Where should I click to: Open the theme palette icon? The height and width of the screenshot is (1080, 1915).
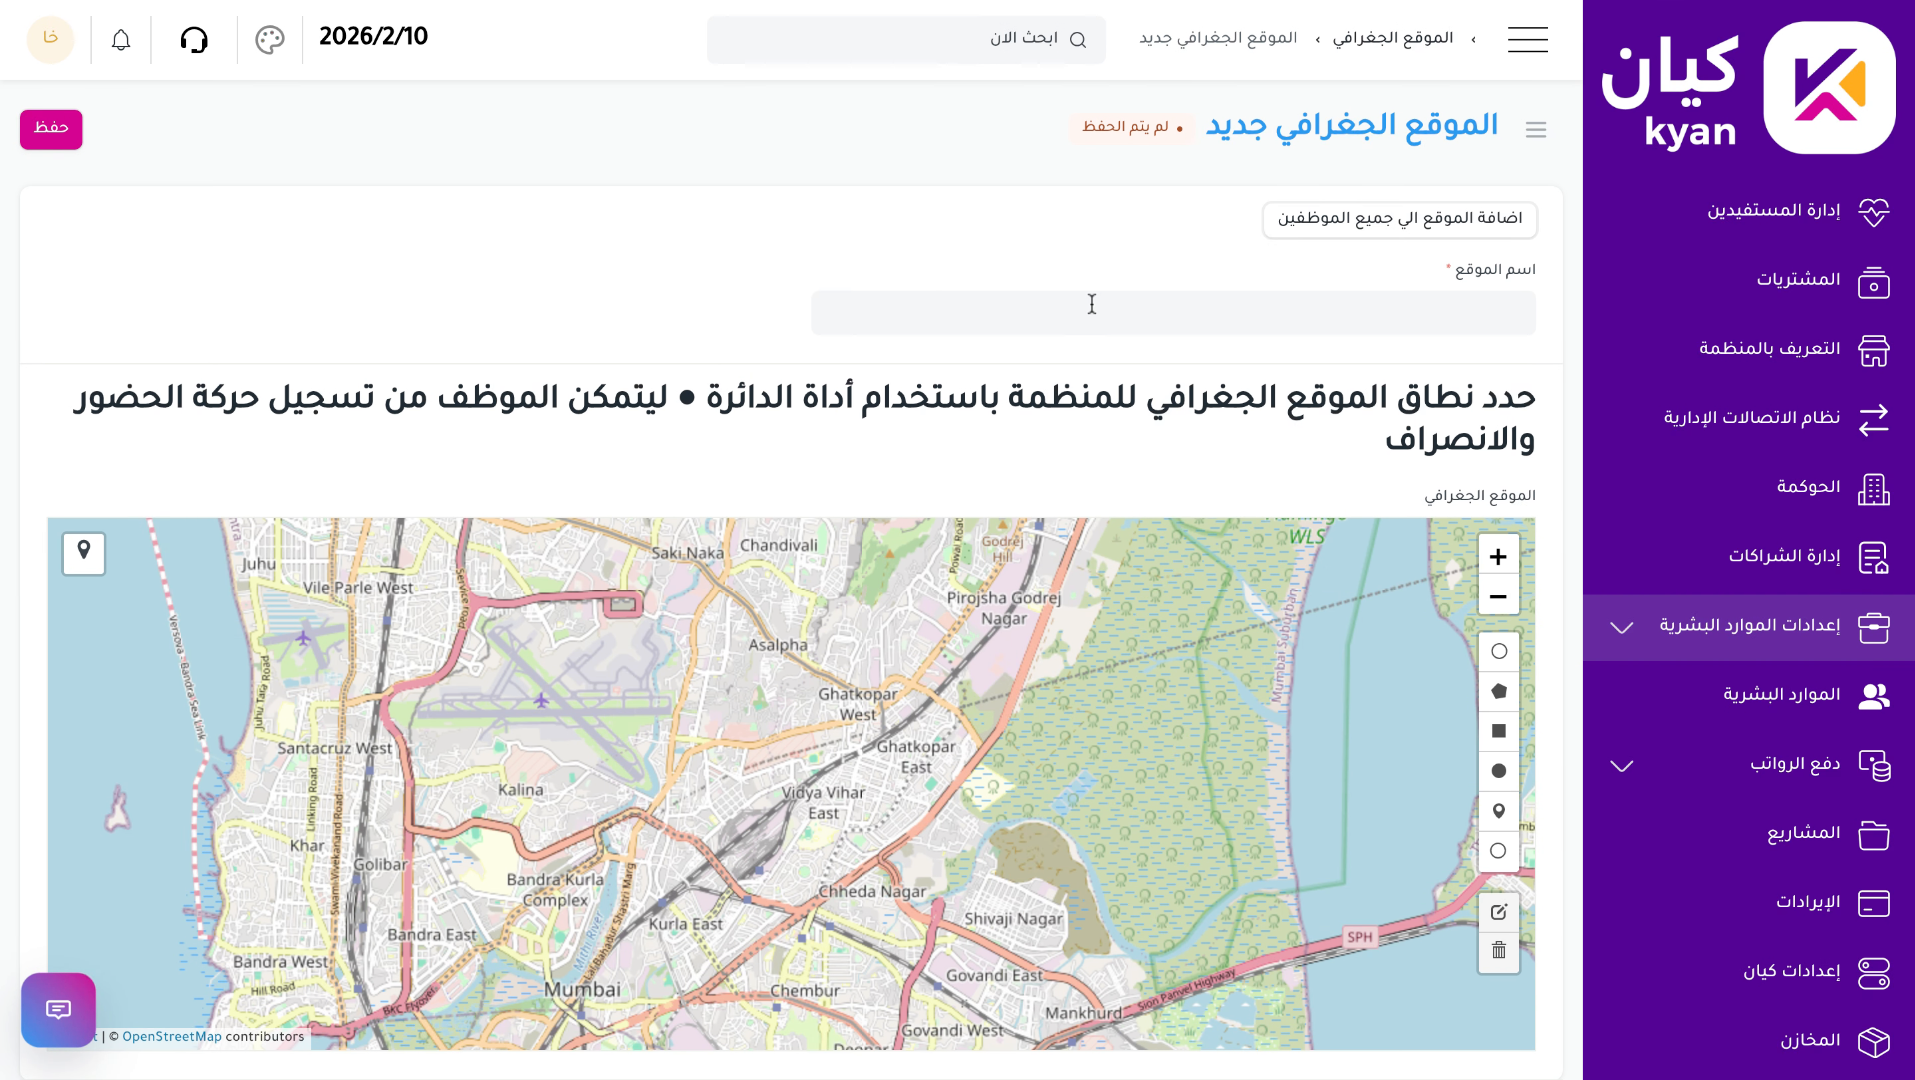[x=268, y=39]
